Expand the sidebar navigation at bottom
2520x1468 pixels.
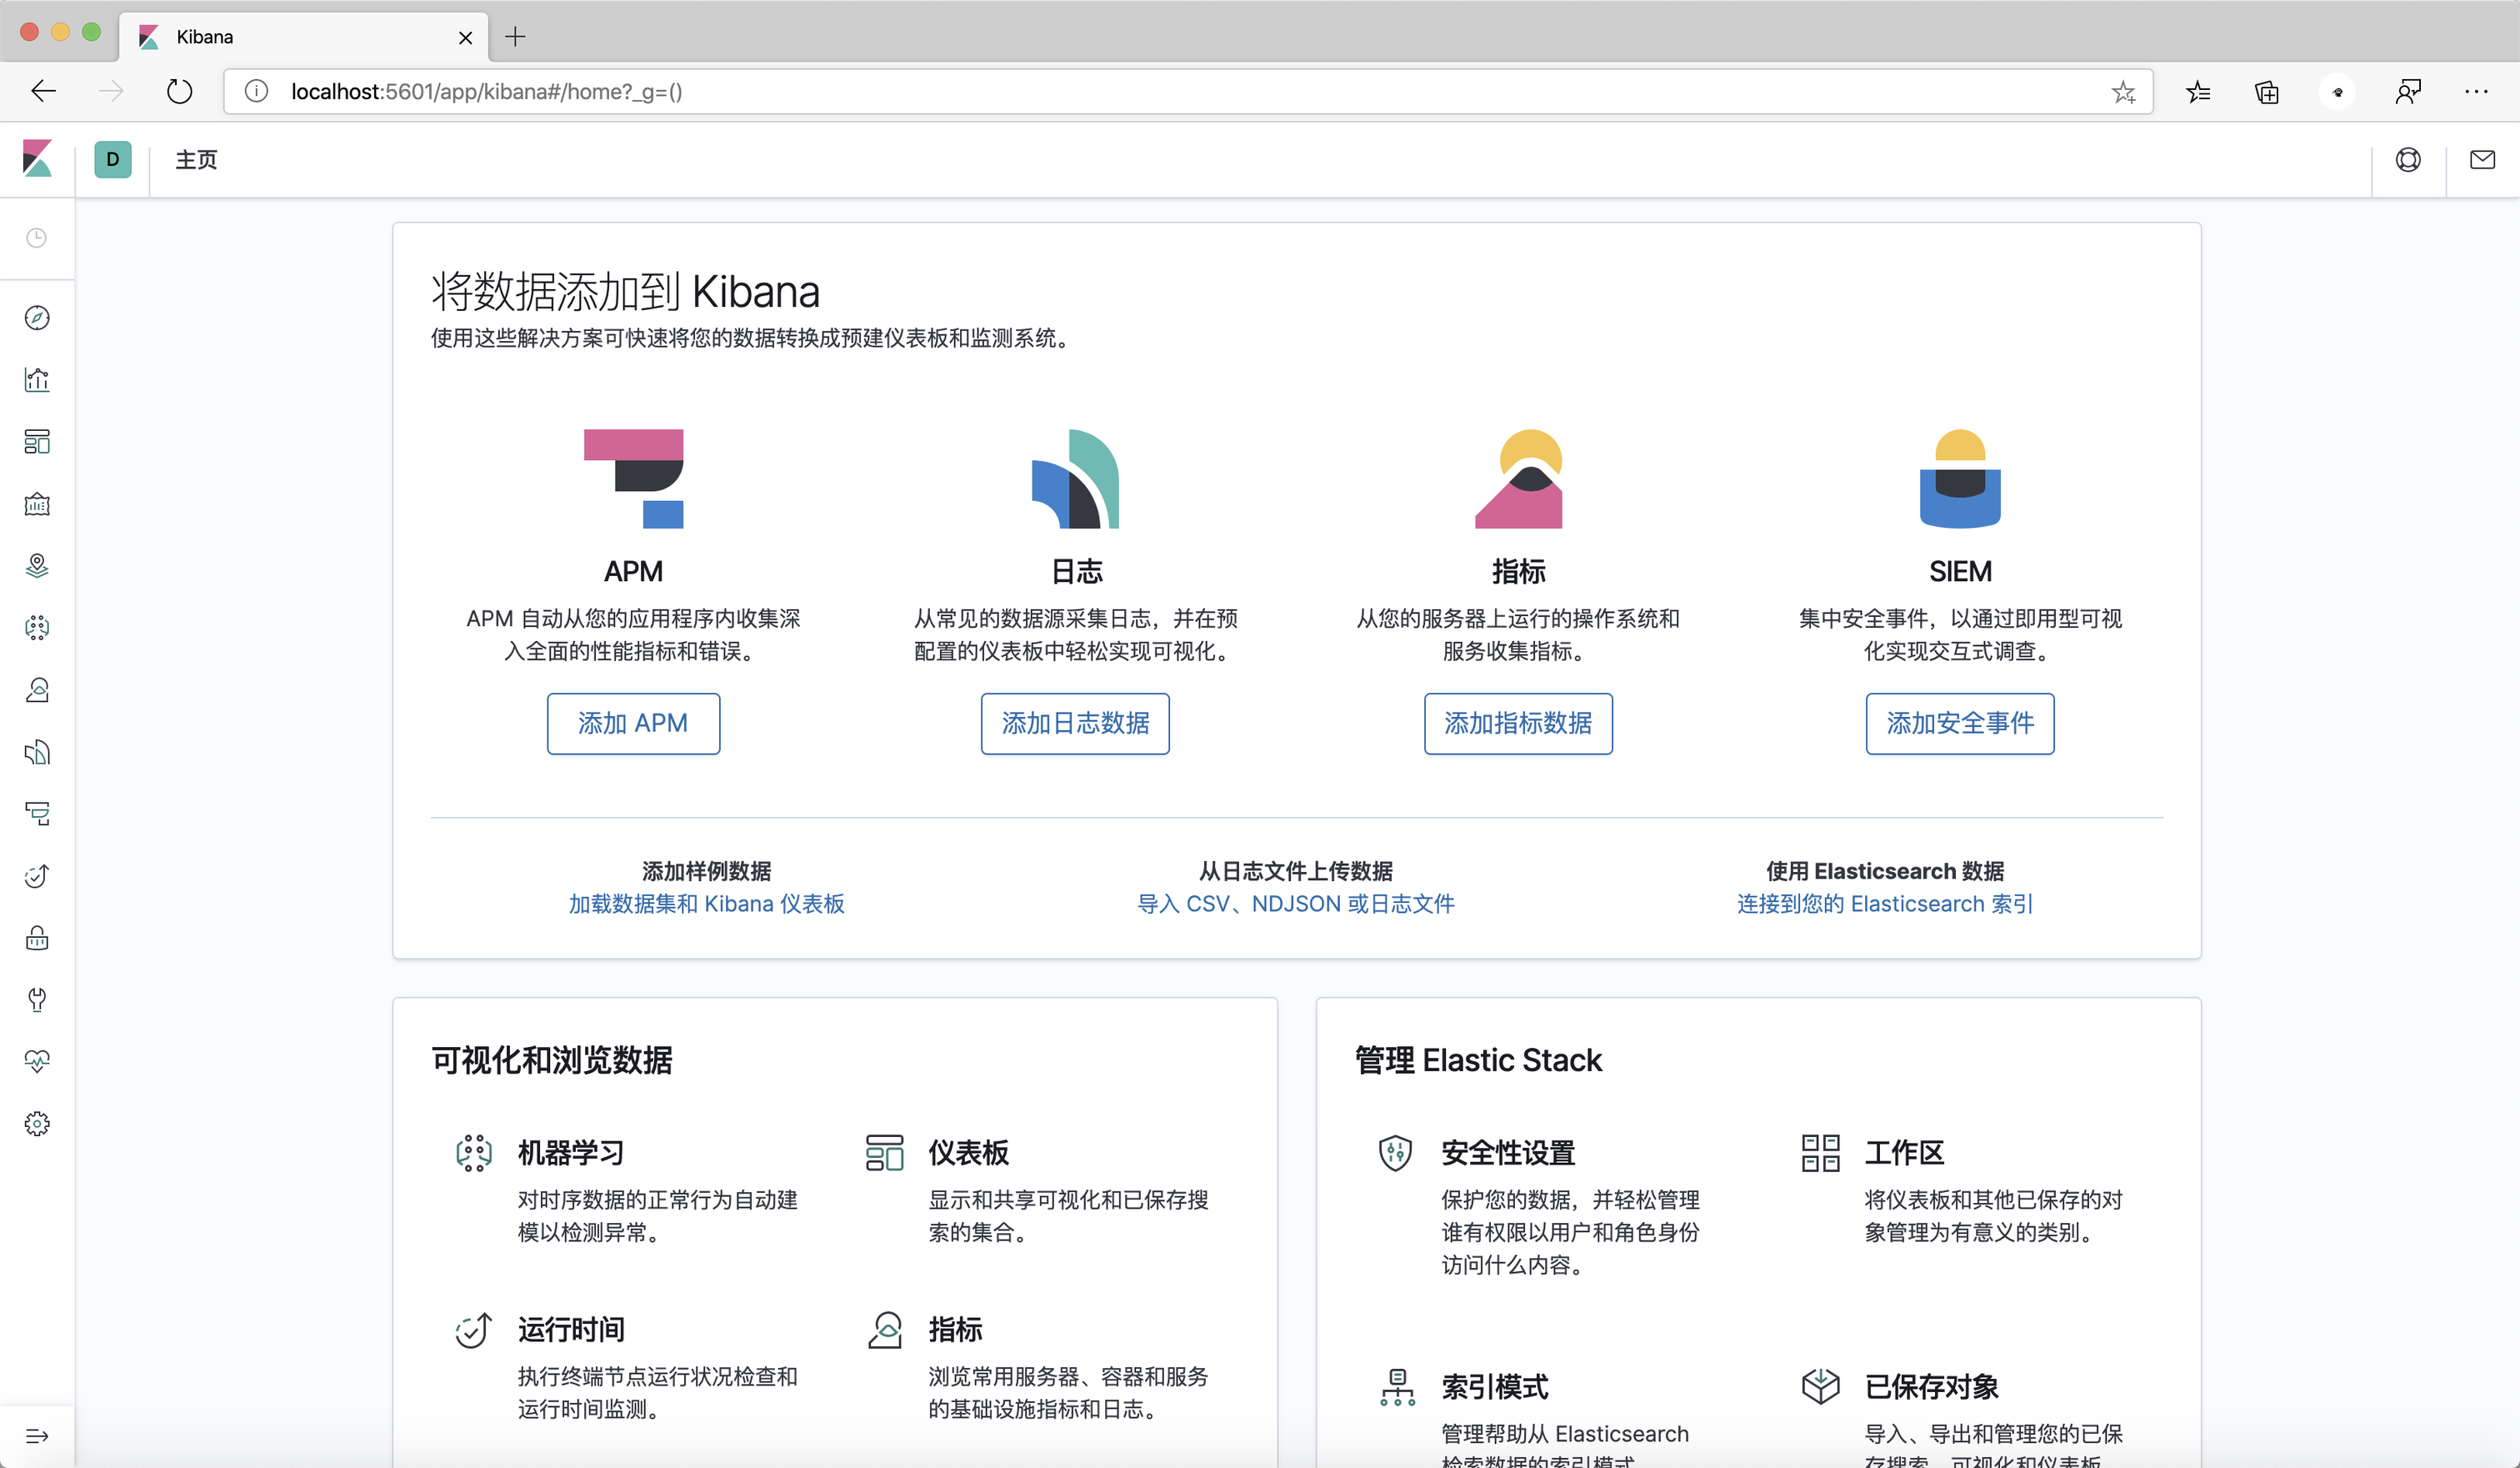pos(37,1436)
